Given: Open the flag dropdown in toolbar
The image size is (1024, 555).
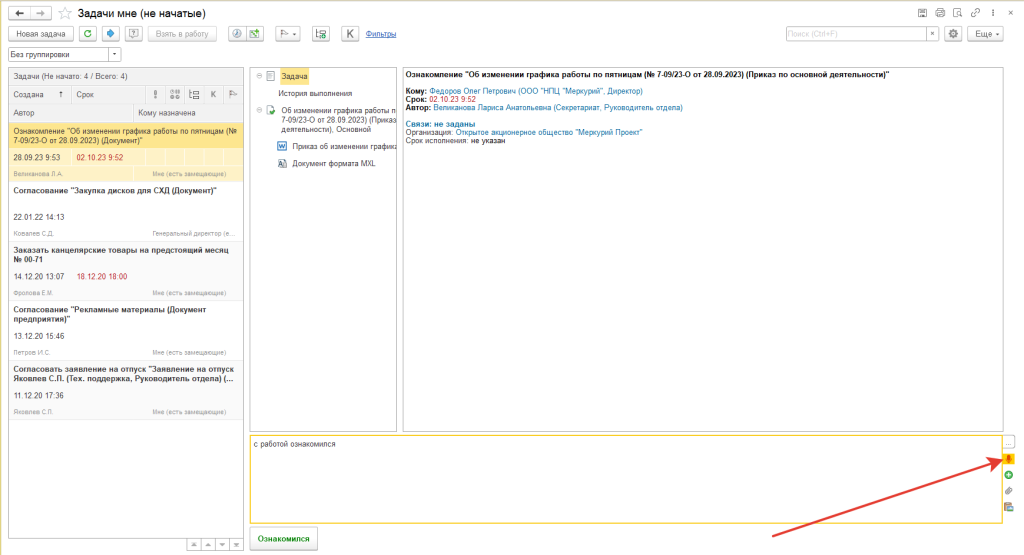Looking at the screenshot, I should coord(288,33).
